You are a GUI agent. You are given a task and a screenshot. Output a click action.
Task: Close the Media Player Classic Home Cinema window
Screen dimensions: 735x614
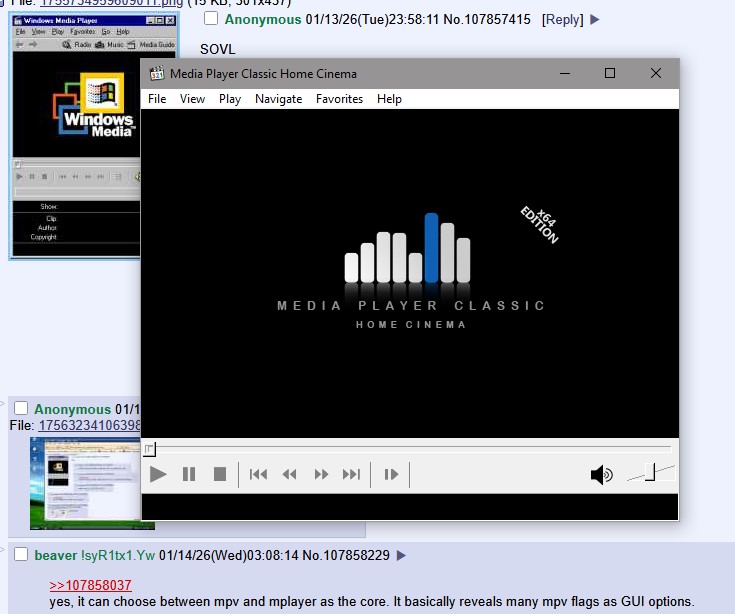coord(656,73)
